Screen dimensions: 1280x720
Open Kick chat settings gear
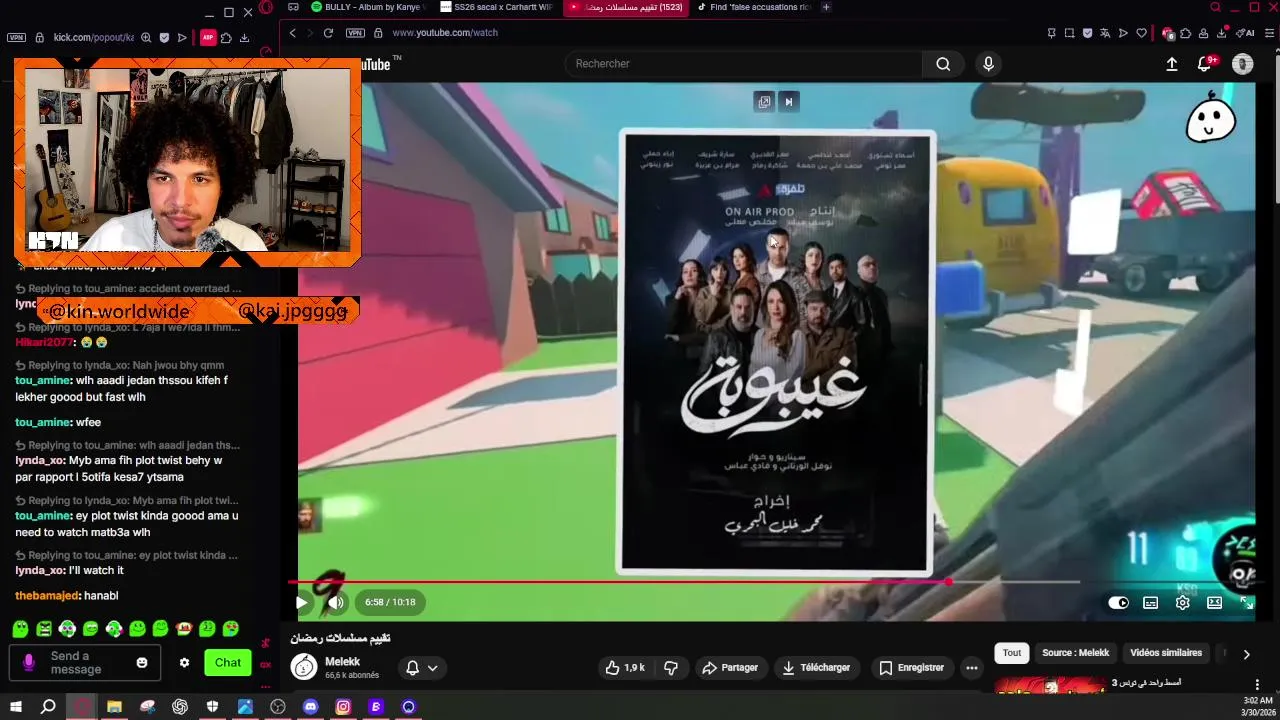tap(184, 663)
